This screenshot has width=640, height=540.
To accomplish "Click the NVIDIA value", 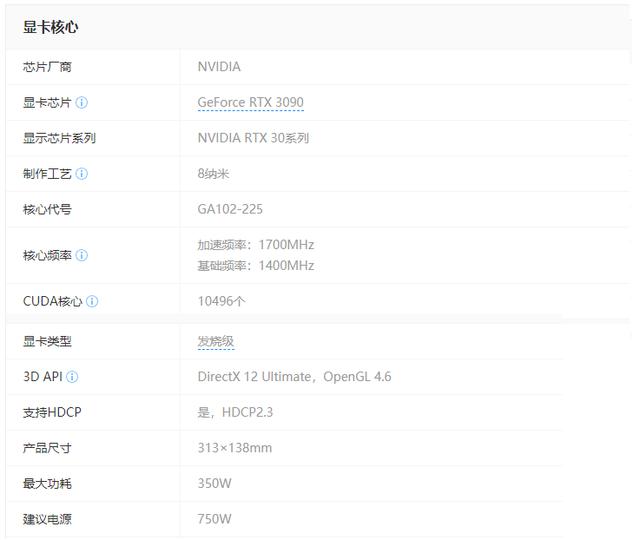I will [219, 67].
